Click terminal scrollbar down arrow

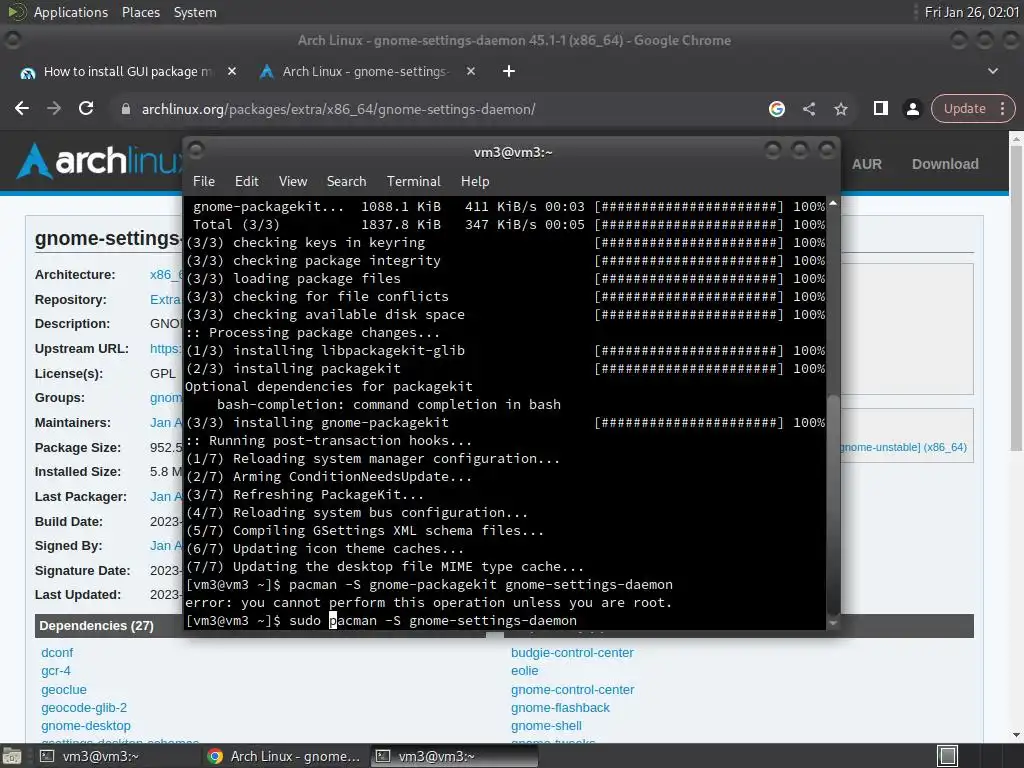(x=833, y=624)
